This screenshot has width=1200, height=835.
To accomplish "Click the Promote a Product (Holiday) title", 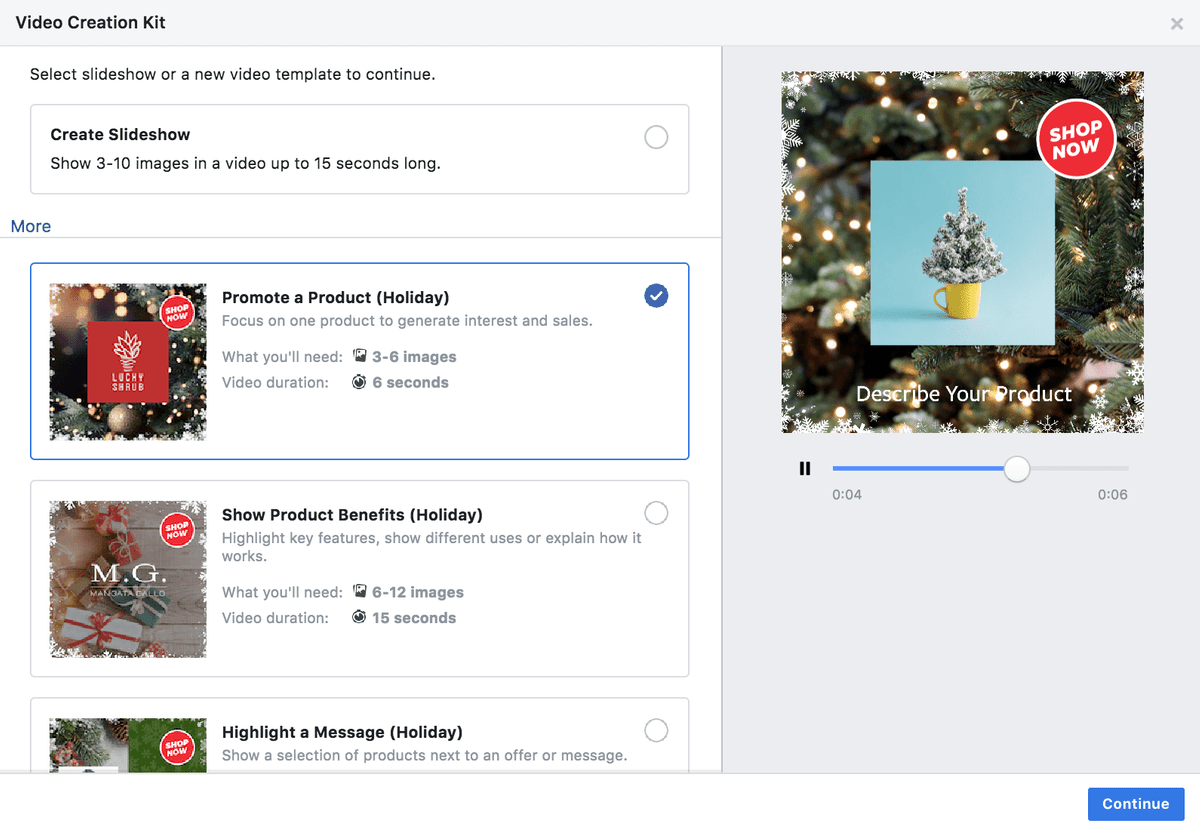I will point(335,297).
